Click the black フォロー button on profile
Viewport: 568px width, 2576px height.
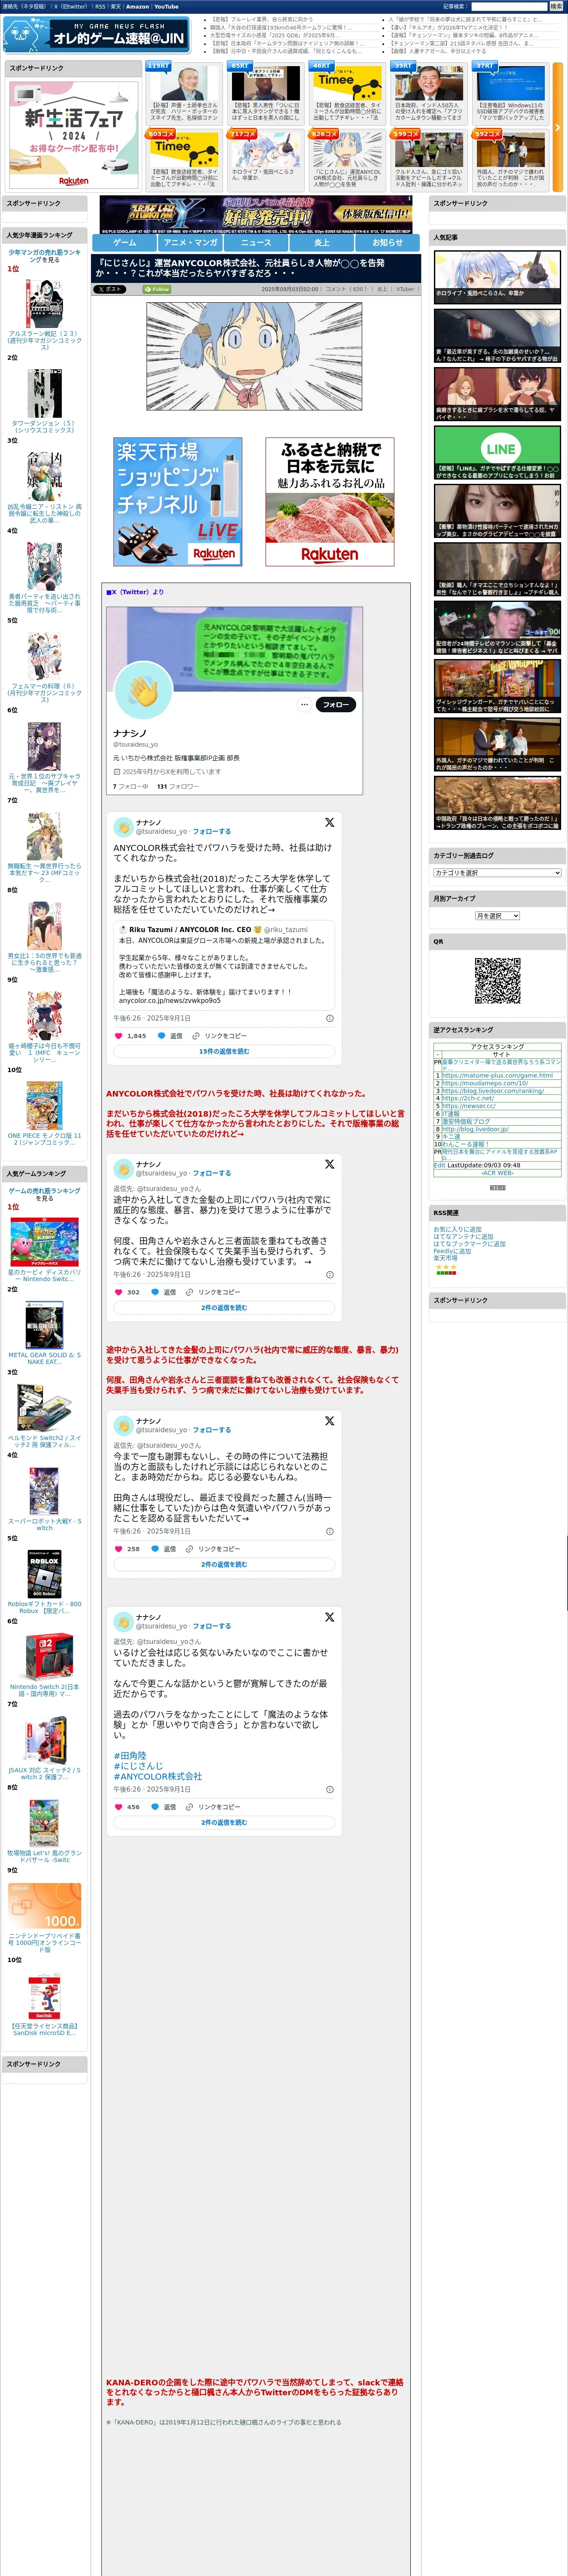click(x=336, y=705)
